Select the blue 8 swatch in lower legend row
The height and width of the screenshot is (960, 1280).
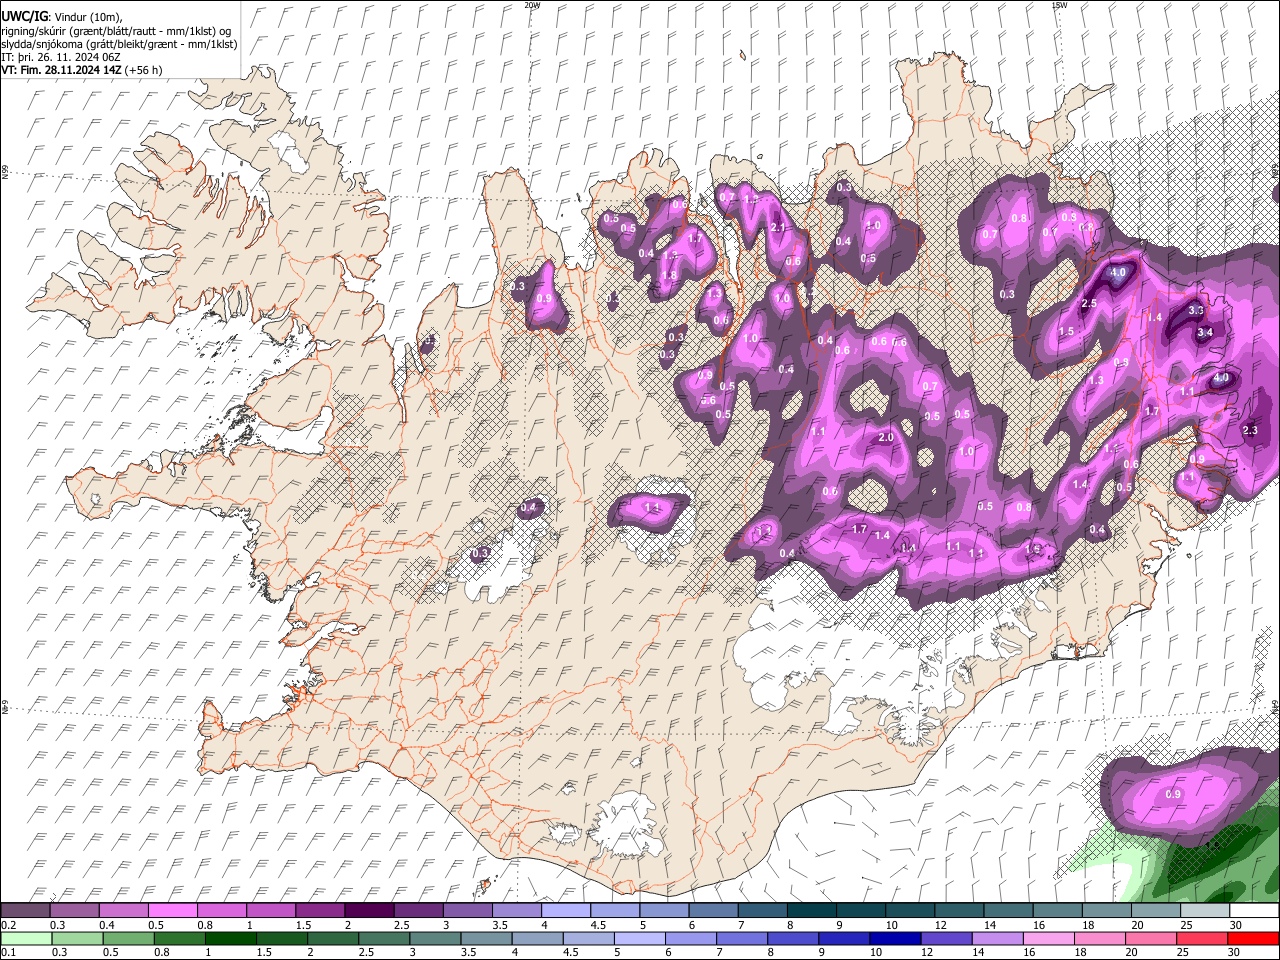pos(793,938)
